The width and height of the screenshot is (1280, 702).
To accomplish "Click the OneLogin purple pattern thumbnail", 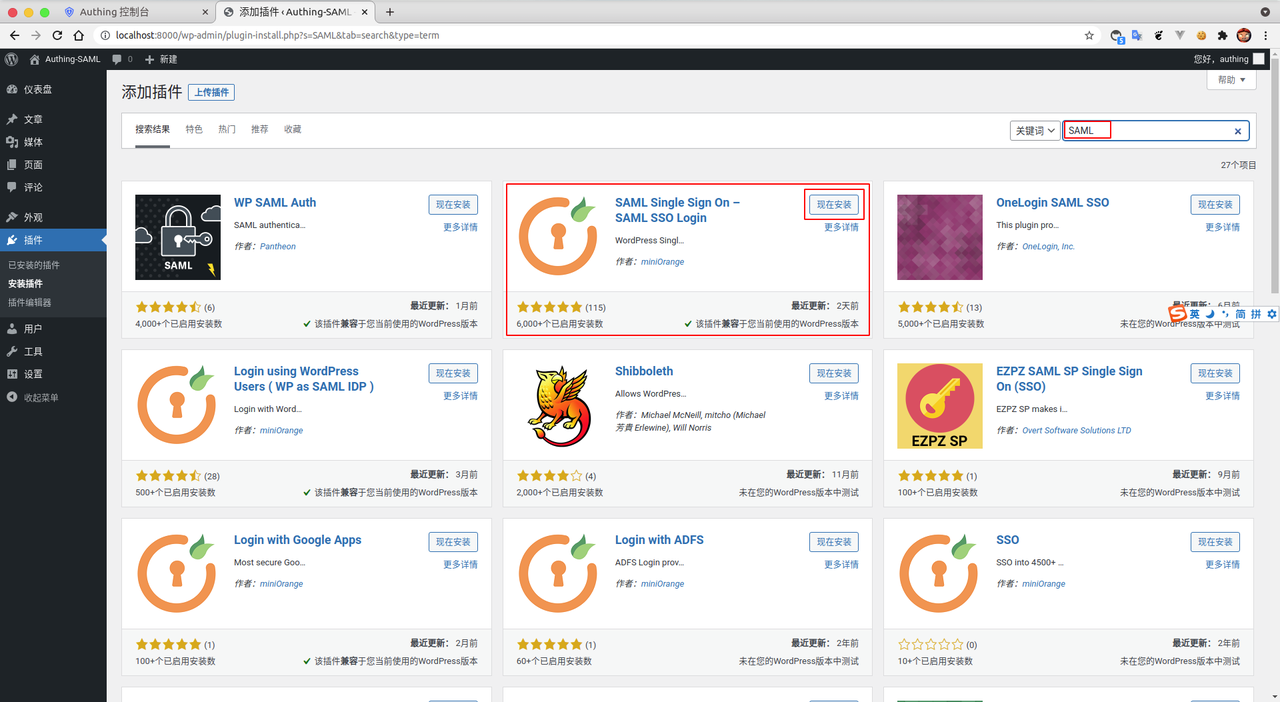I will point(940,237).
